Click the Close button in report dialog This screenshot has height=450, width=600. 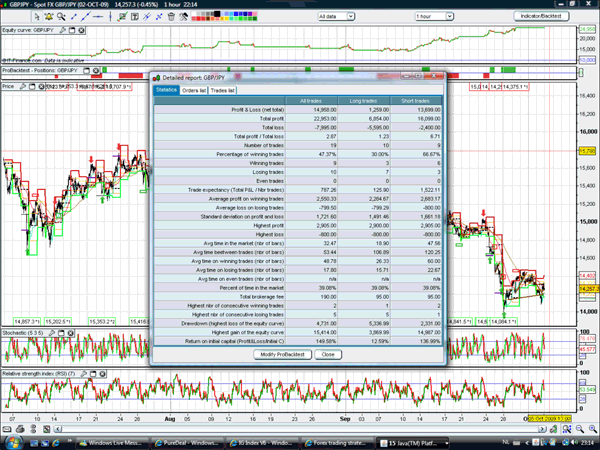click(x=328, y=354)
